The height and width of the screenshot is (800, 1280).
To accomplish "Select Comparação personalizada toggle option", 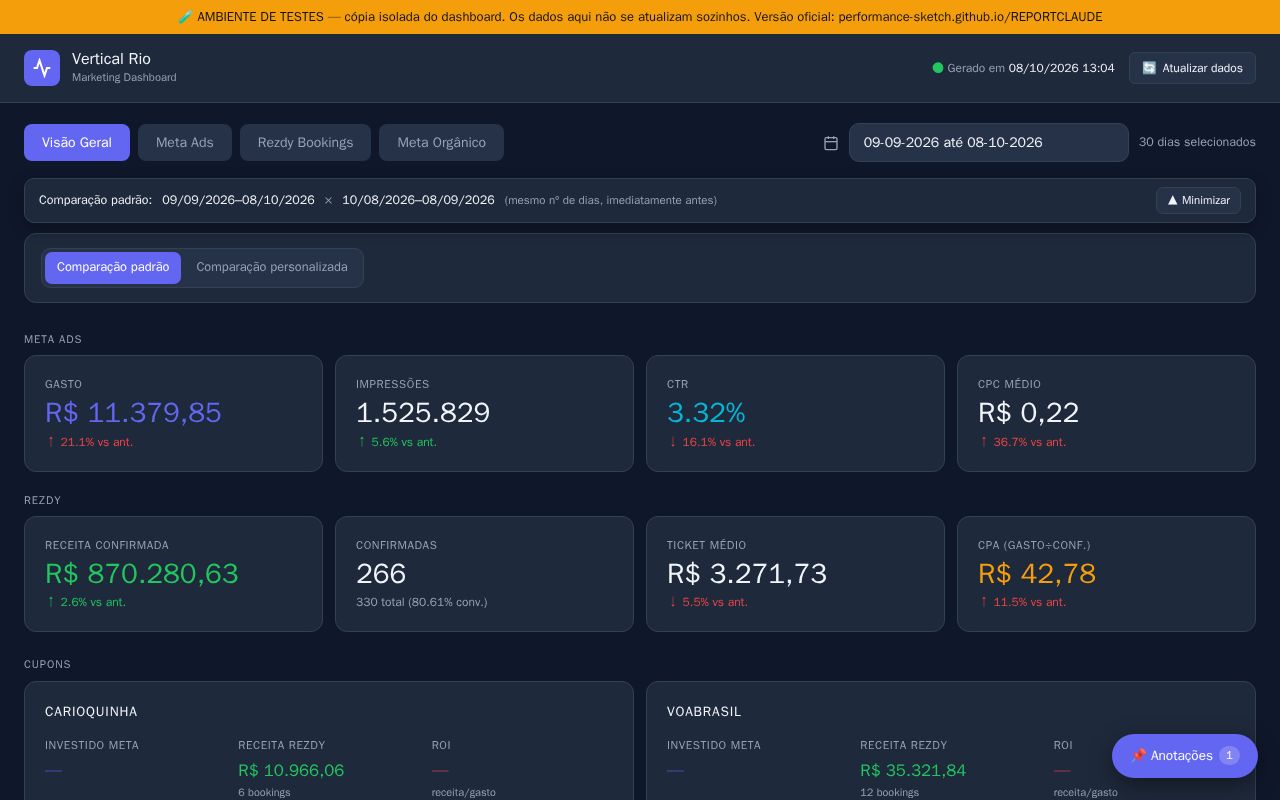I will 272,268.
